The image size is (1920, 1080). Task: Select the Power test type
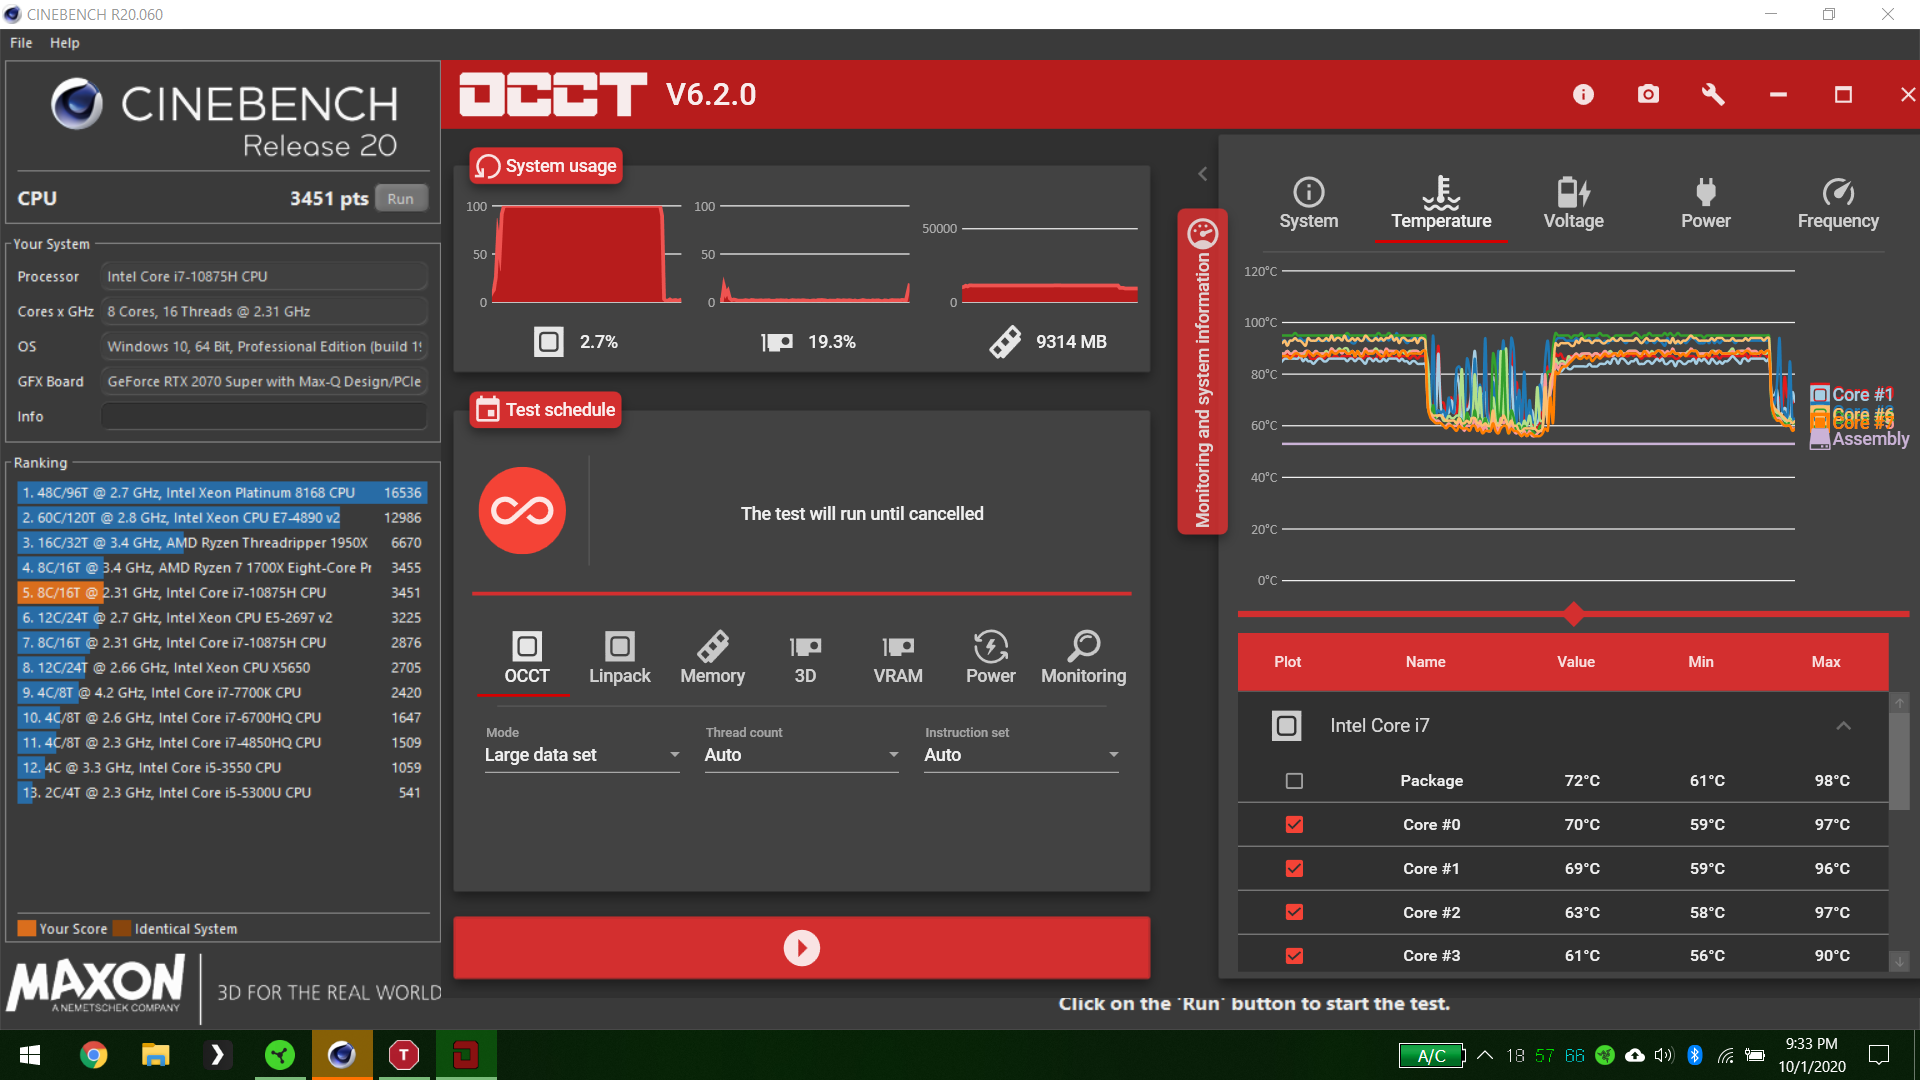[x=991, y=658]
